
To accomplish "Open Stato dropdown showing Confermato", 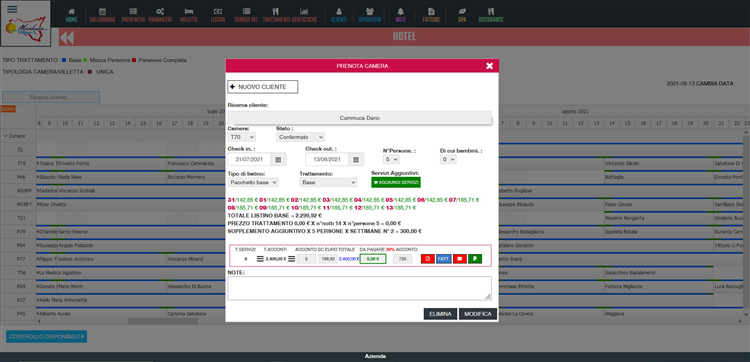I will coord(300,137).
